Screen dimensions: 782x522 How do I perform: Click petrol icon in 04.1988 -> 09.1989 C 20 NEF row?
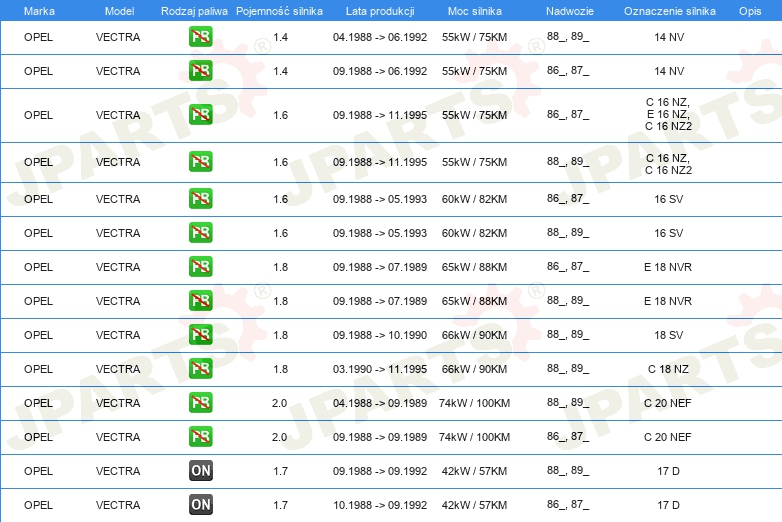200,403
